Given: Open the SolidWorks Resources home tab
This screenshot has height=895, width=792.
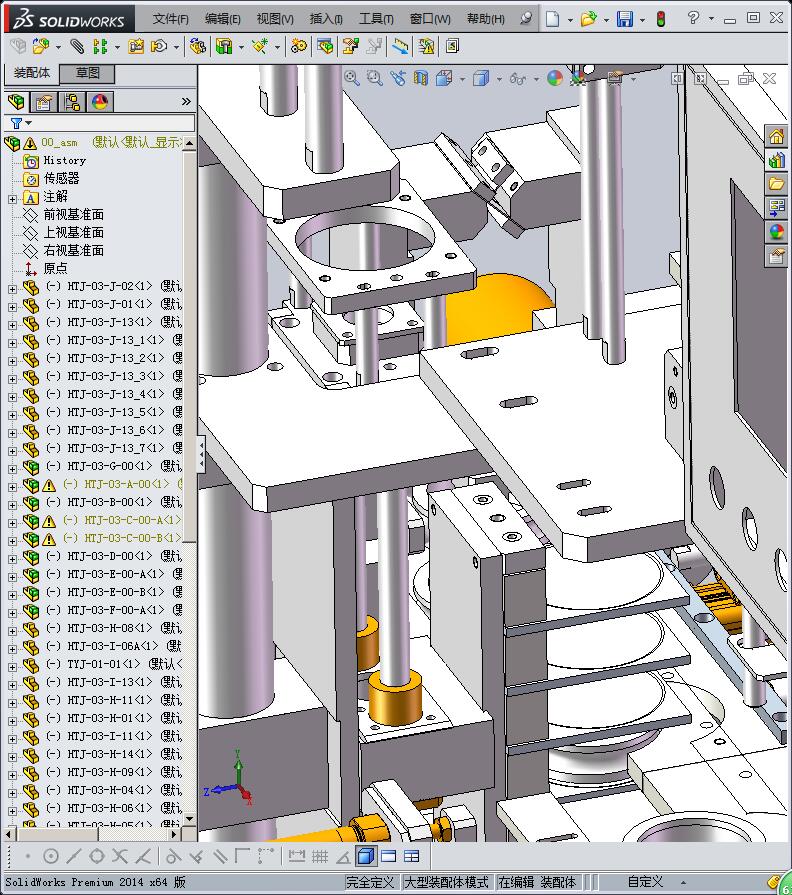Looking at the screenshot, I should 777,136.
